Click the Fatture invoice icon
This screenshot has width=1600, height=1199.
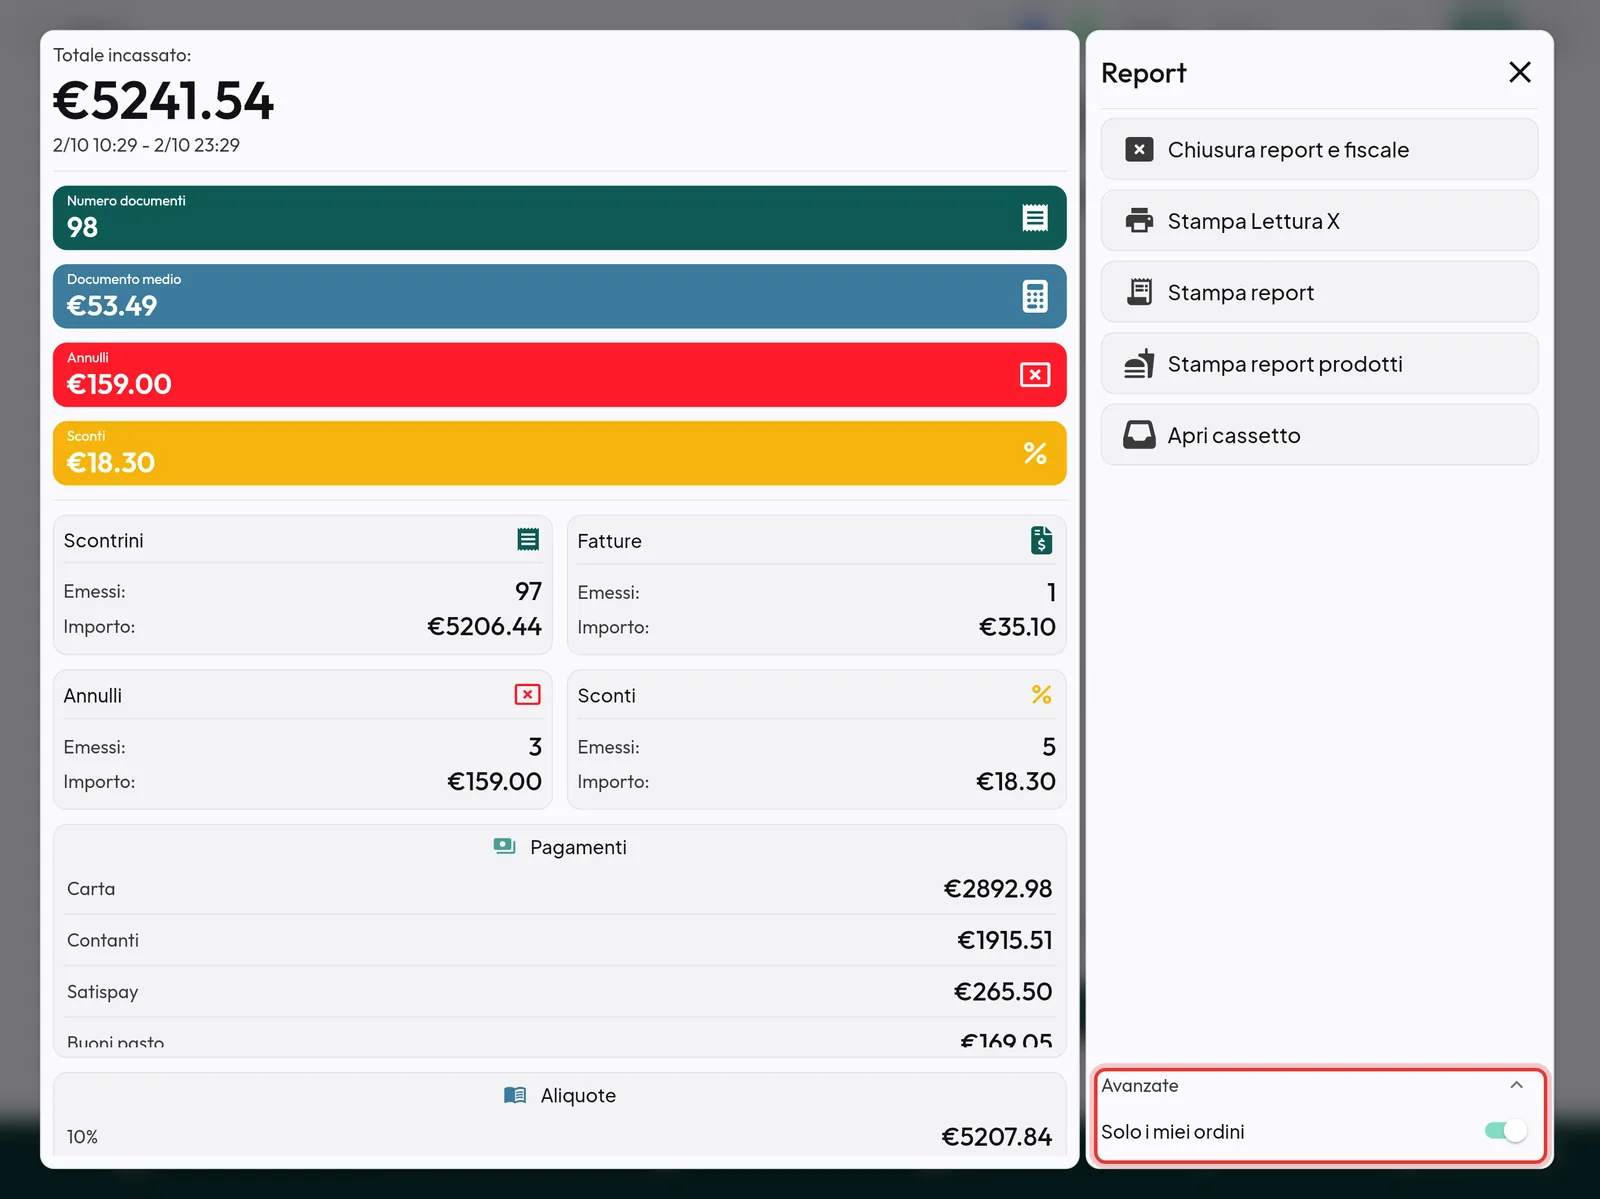coord(1041,540)
